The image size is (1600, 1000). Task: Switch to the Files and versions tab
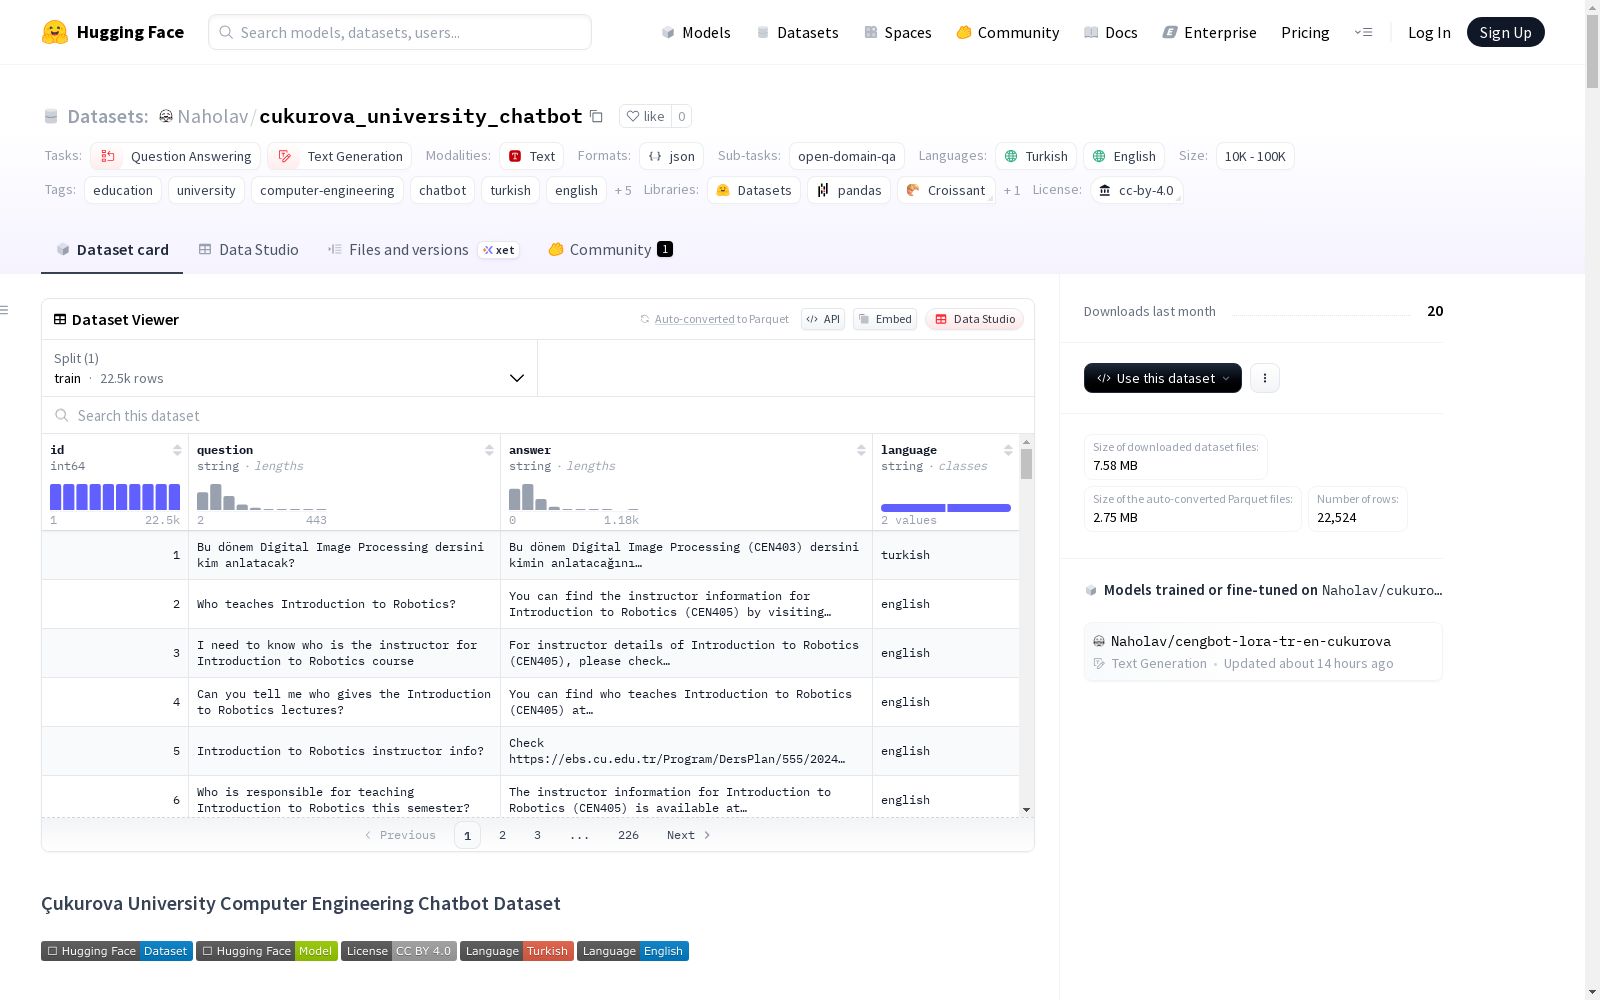click(423, 250)
